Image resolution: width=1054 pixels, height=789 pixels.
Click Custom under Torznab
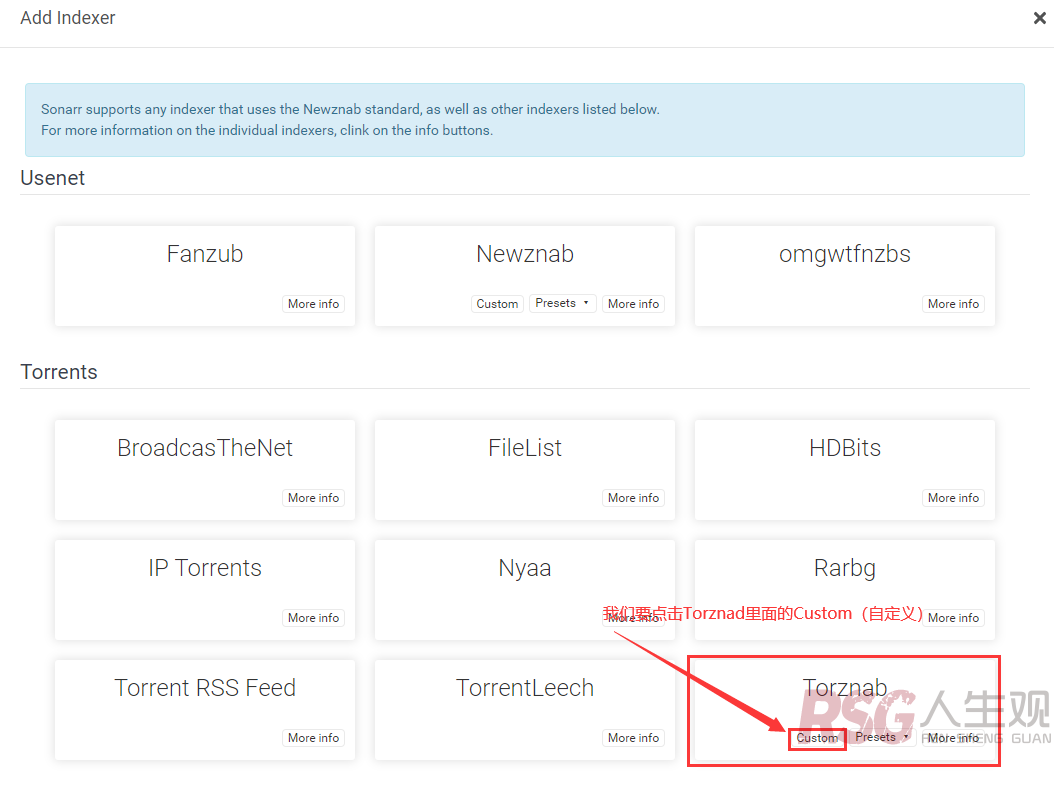[x=817, y=738]
